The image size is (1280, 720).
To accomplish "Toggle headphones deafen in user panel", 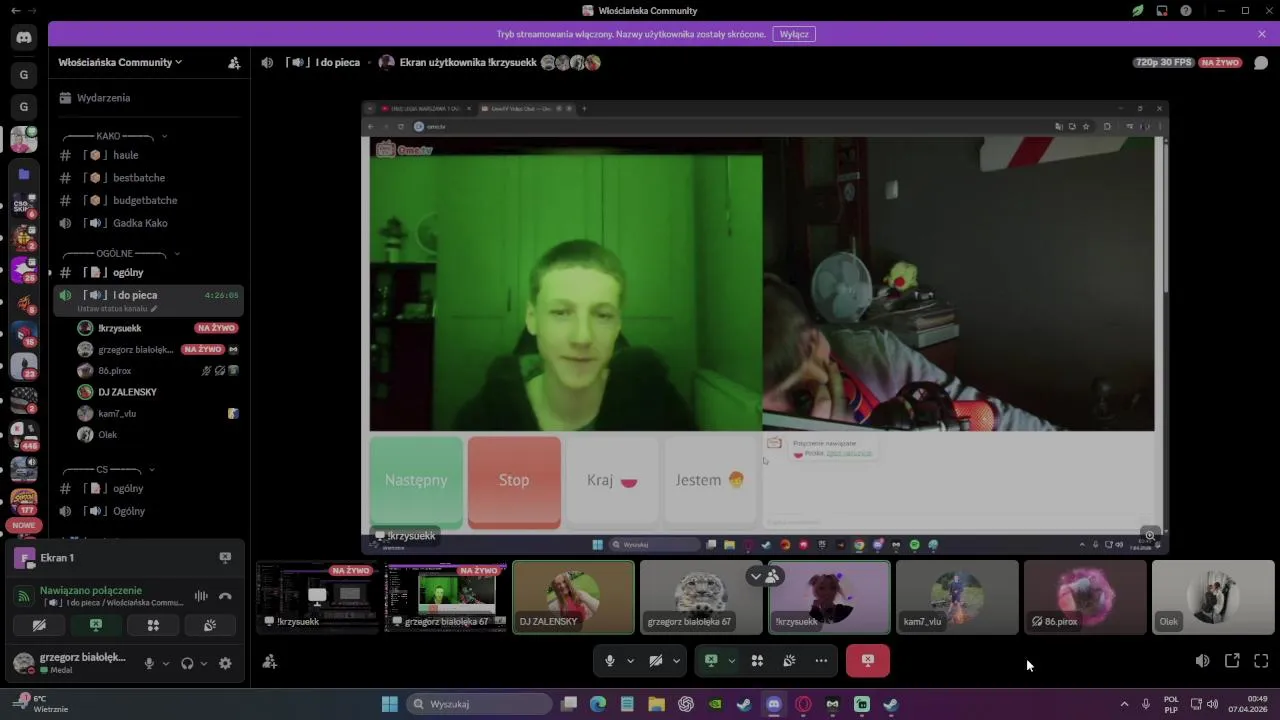I will click(187, 663).
